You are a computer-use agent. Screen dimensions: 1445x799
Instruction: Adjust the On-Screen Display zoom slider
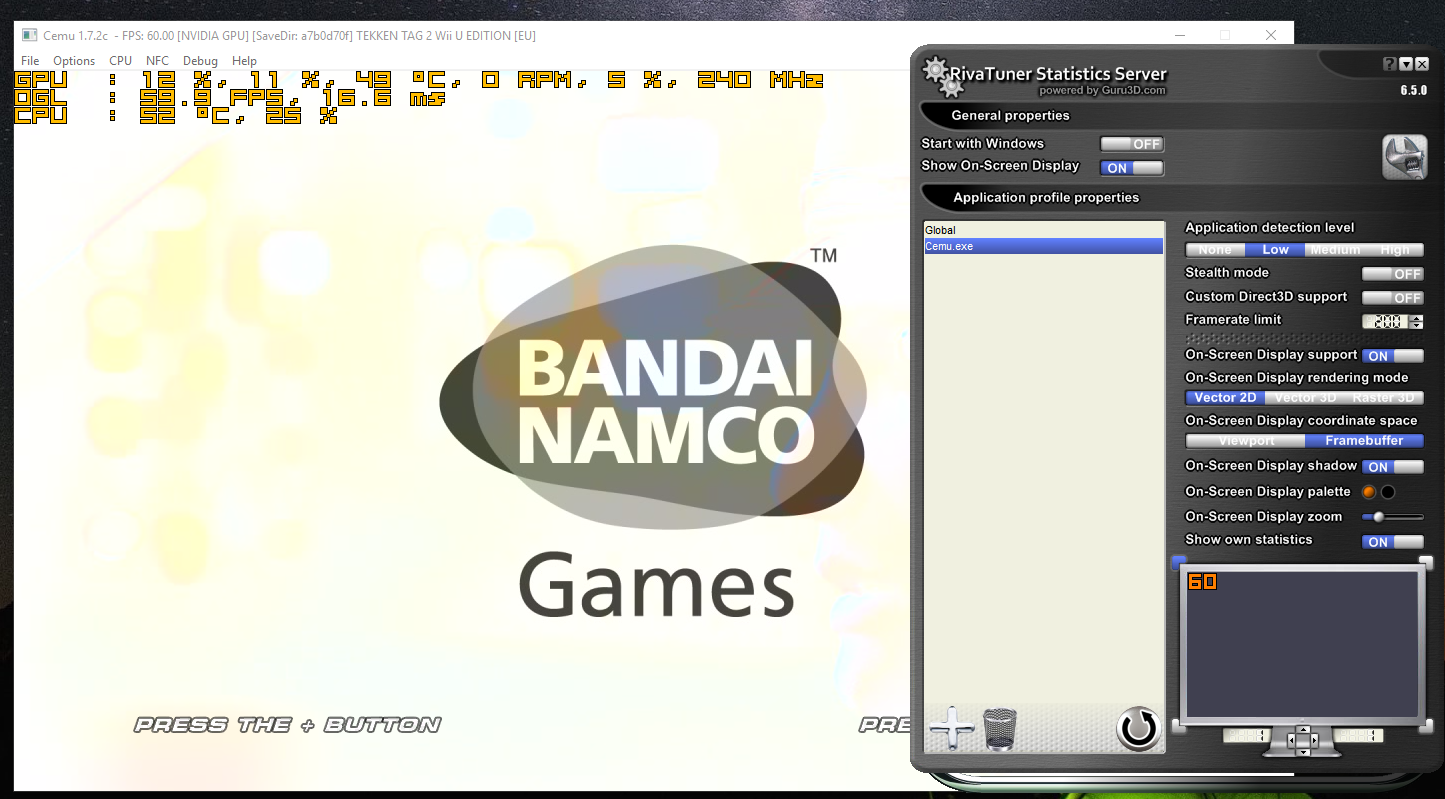coord(1393,517)
